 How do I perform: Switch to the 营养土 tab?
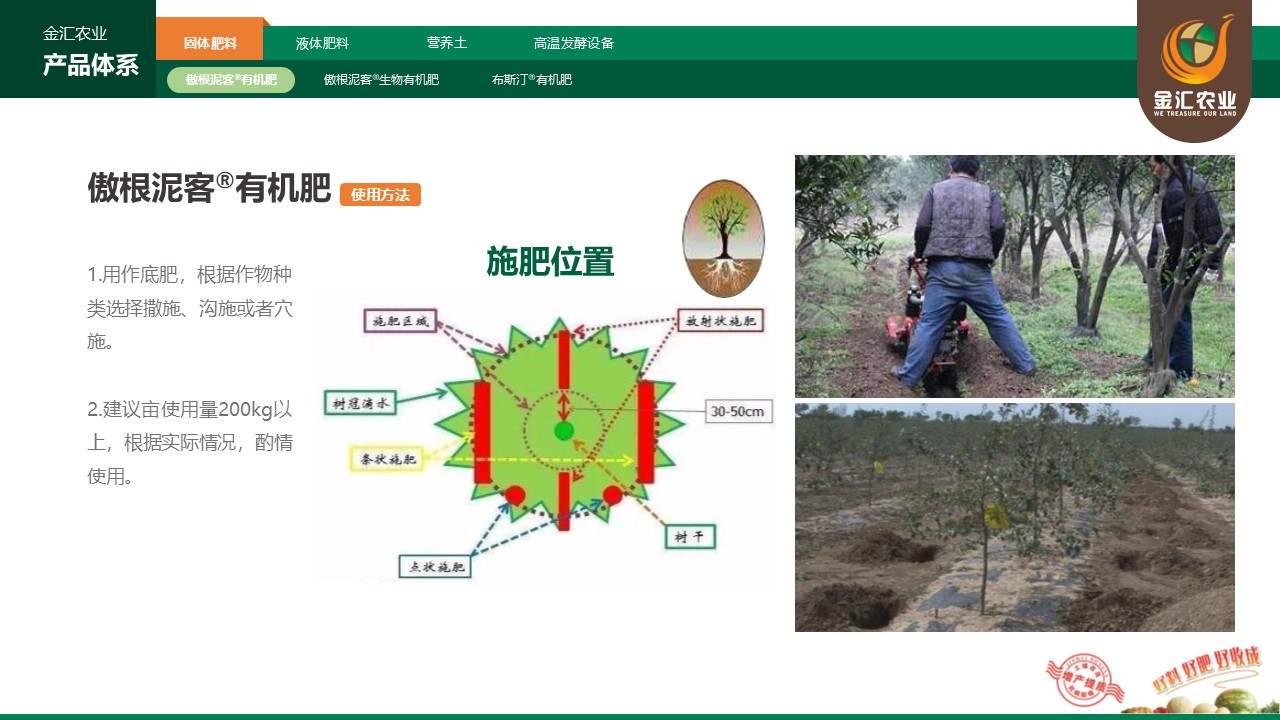point(447,43)
